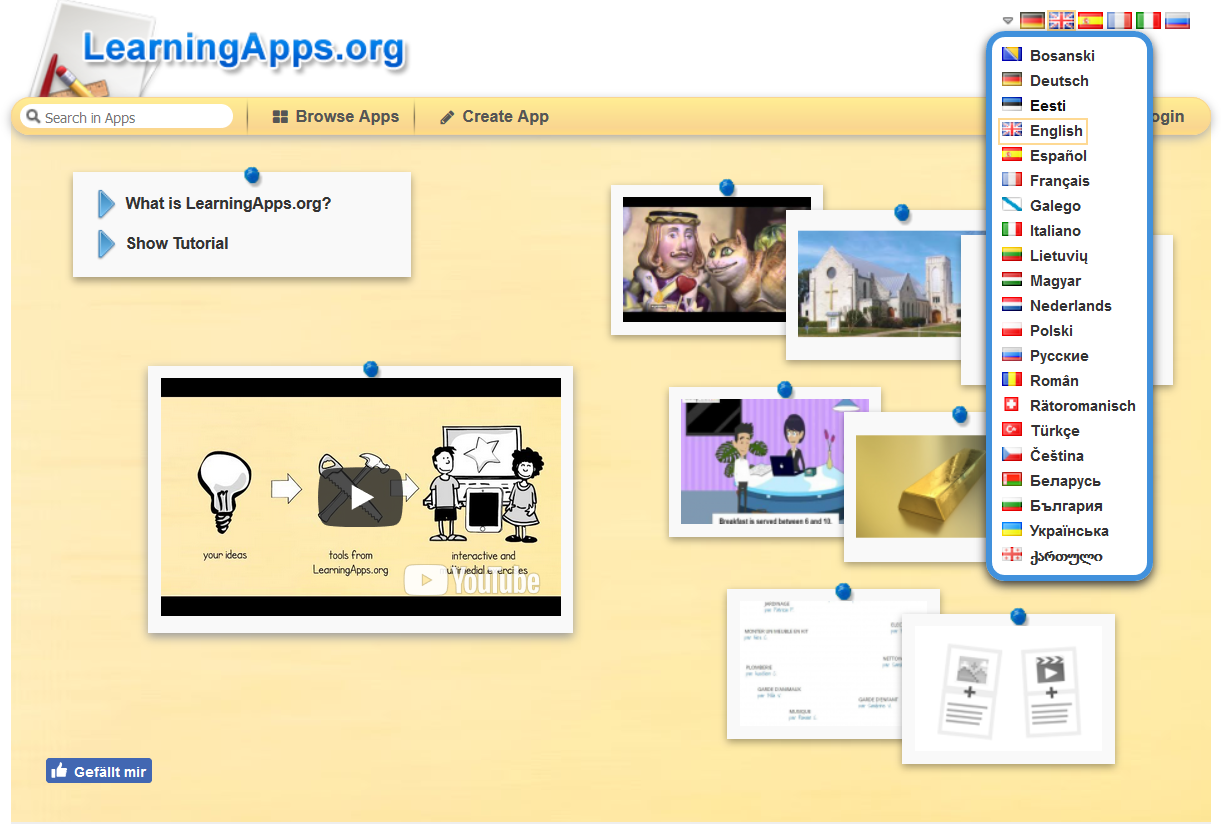Open Create App

494,117
